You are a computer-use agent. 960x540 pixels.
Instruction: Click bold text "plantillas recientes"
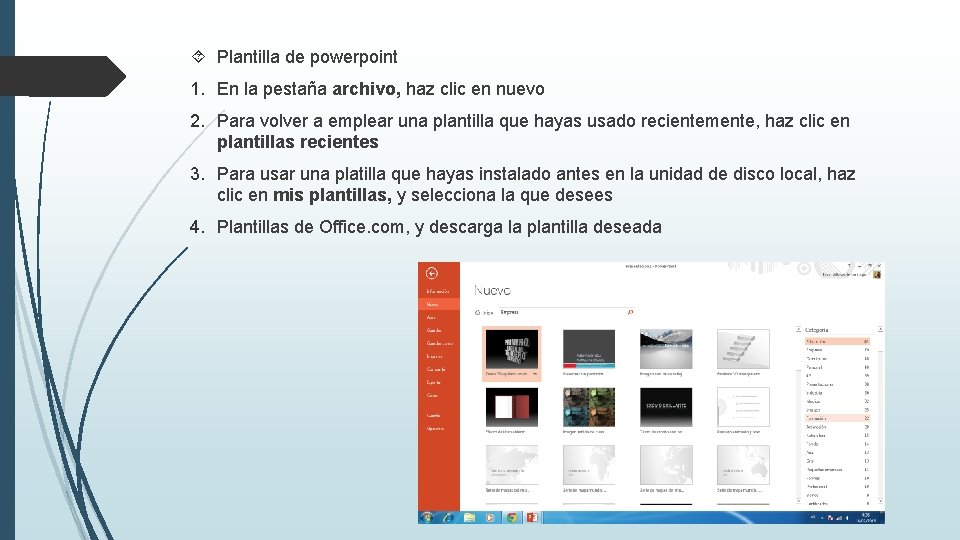298,142
